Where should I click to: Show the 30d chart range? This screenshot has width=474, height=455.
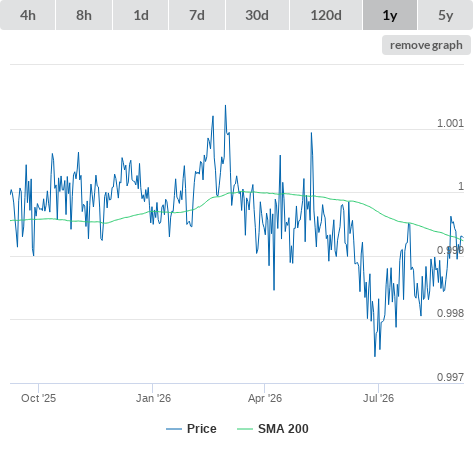257,15
